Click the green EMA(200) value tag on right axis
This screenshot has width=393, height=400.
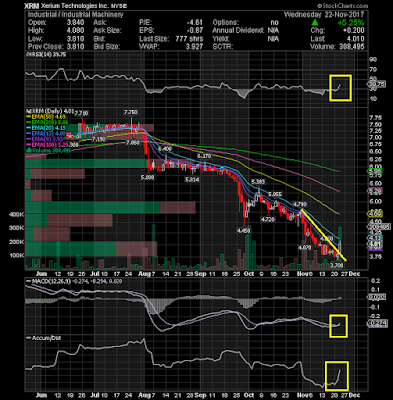[x=375, y=171]
